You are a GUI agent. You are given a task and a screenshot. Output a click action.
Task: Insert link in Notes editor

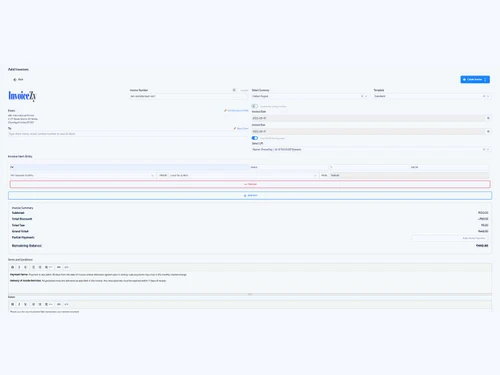(59, 304)
